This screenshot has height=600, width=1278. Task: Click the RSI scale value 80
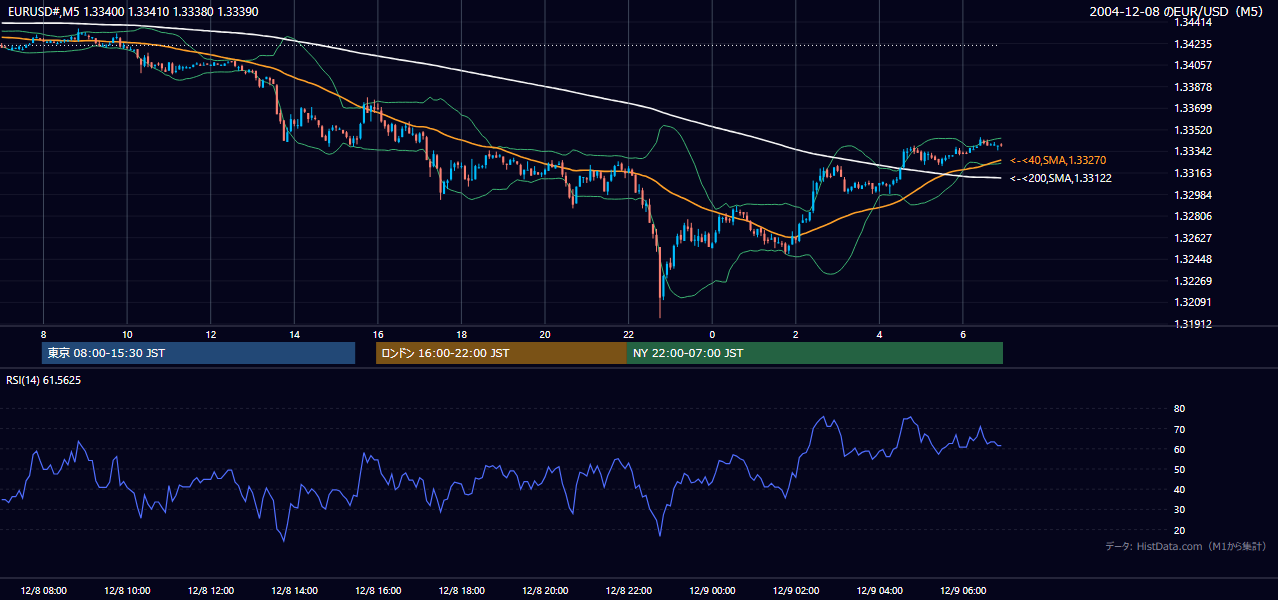coord(1179,409)
